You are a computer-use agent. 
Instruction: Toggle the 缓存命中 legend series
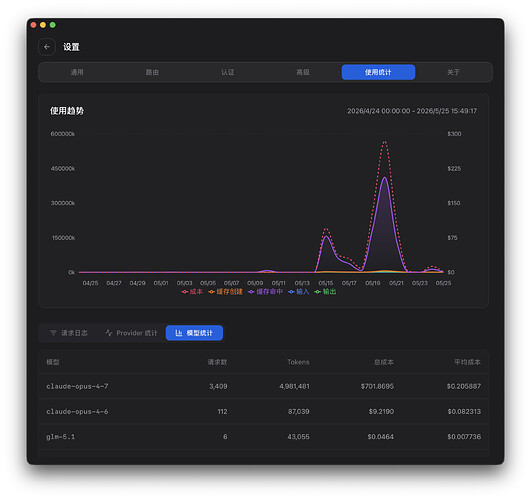point(265,292)
